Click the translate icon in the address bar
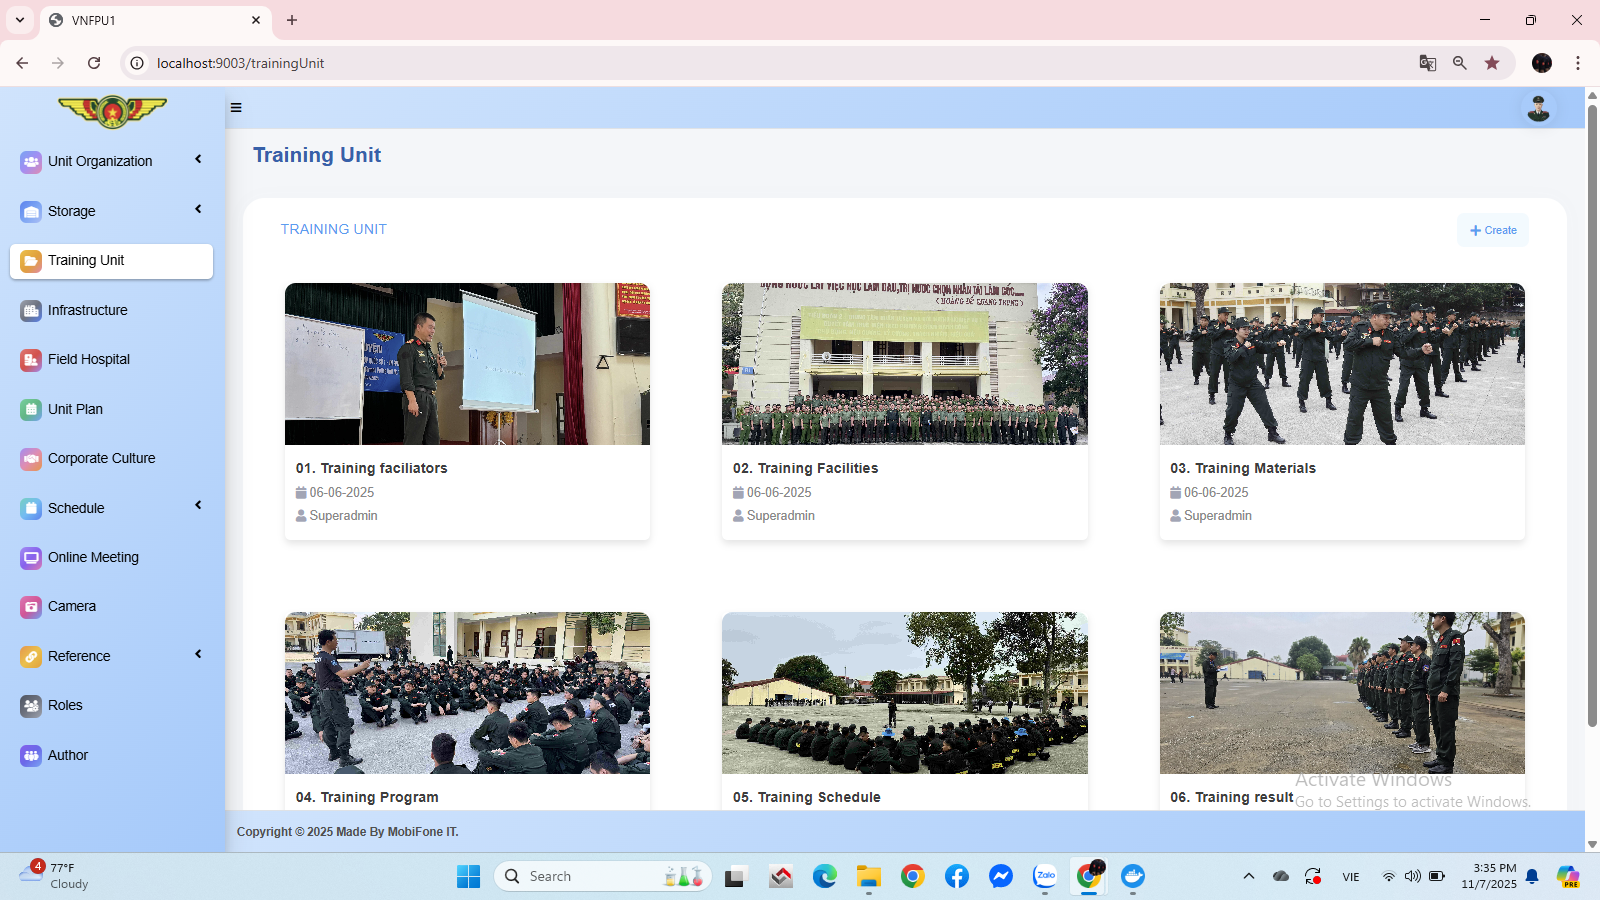The image size is (1600, 900). (x=1427, y=63)
